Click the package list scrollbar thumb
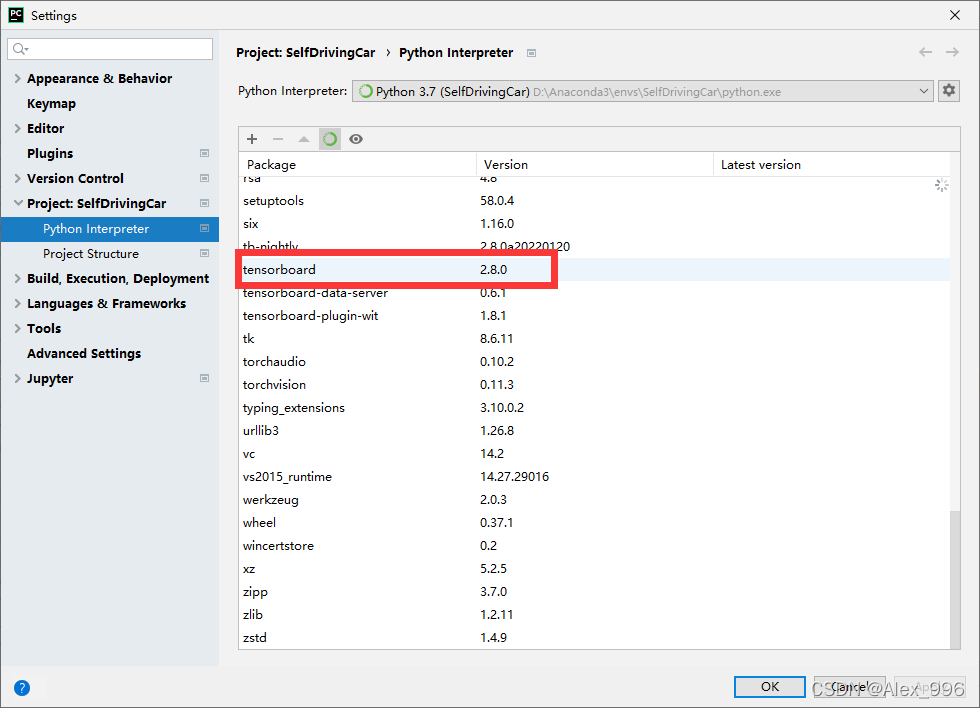 (954, 579)
